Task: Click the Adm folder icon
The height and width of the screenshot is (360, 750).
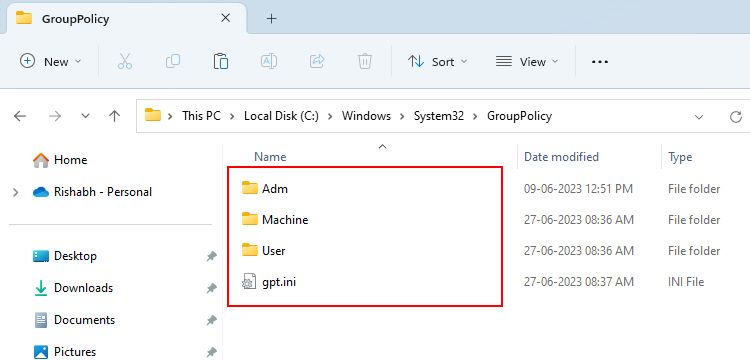Action: coord(250,188)
